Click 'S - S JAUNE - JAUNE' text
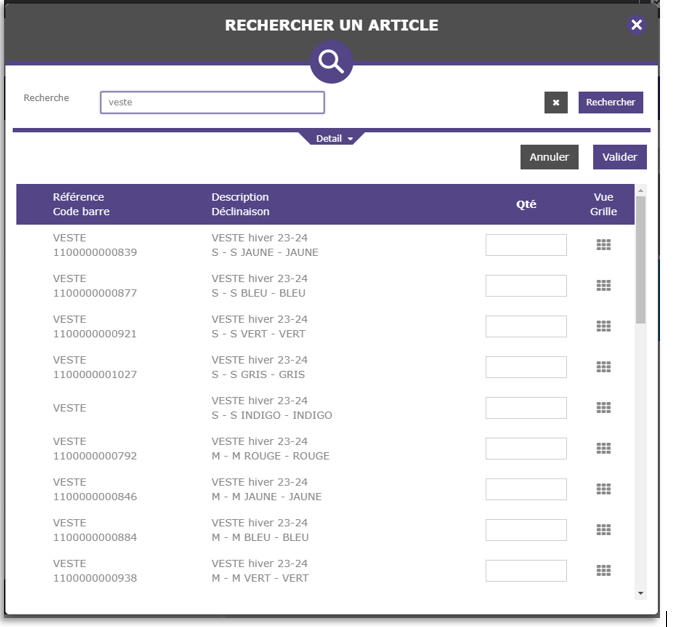Screen dimensions: 675x627 tap(265, 252)
